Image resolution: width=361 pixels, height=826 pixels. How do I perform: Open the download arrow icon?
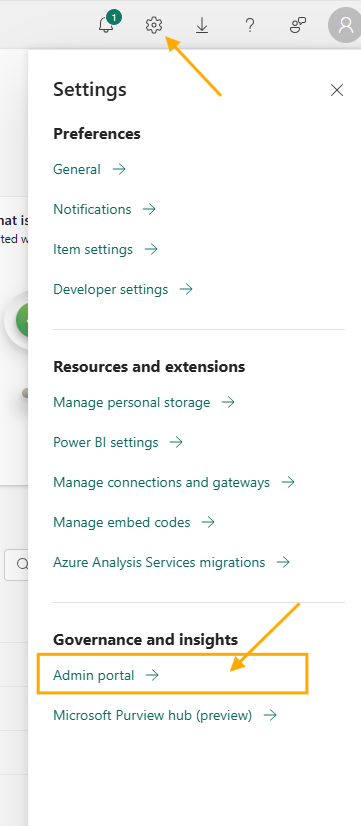202,25
